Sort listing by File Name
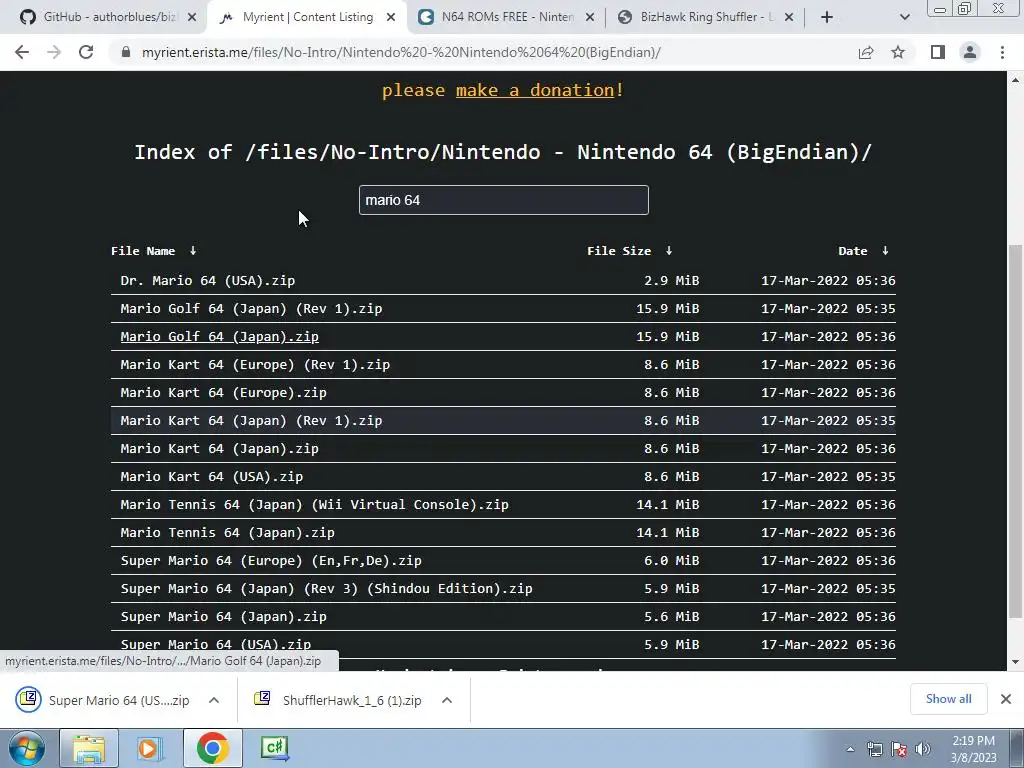 [153, 251]
